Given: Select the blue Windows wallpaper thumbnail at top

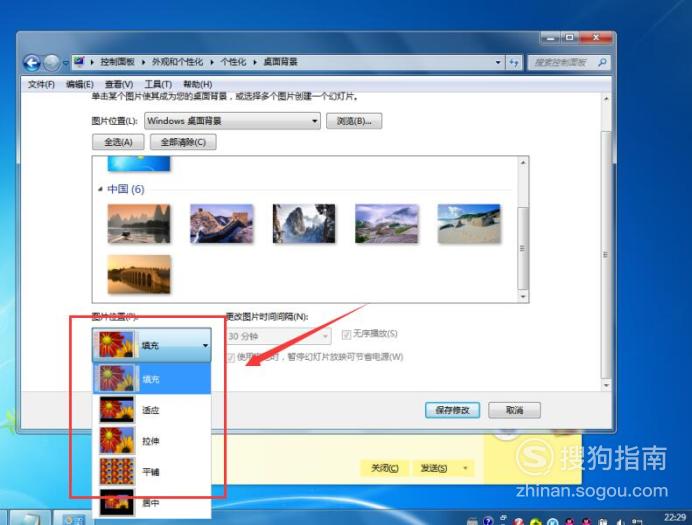Looking at the screenshot, I should tap(139, 164).
